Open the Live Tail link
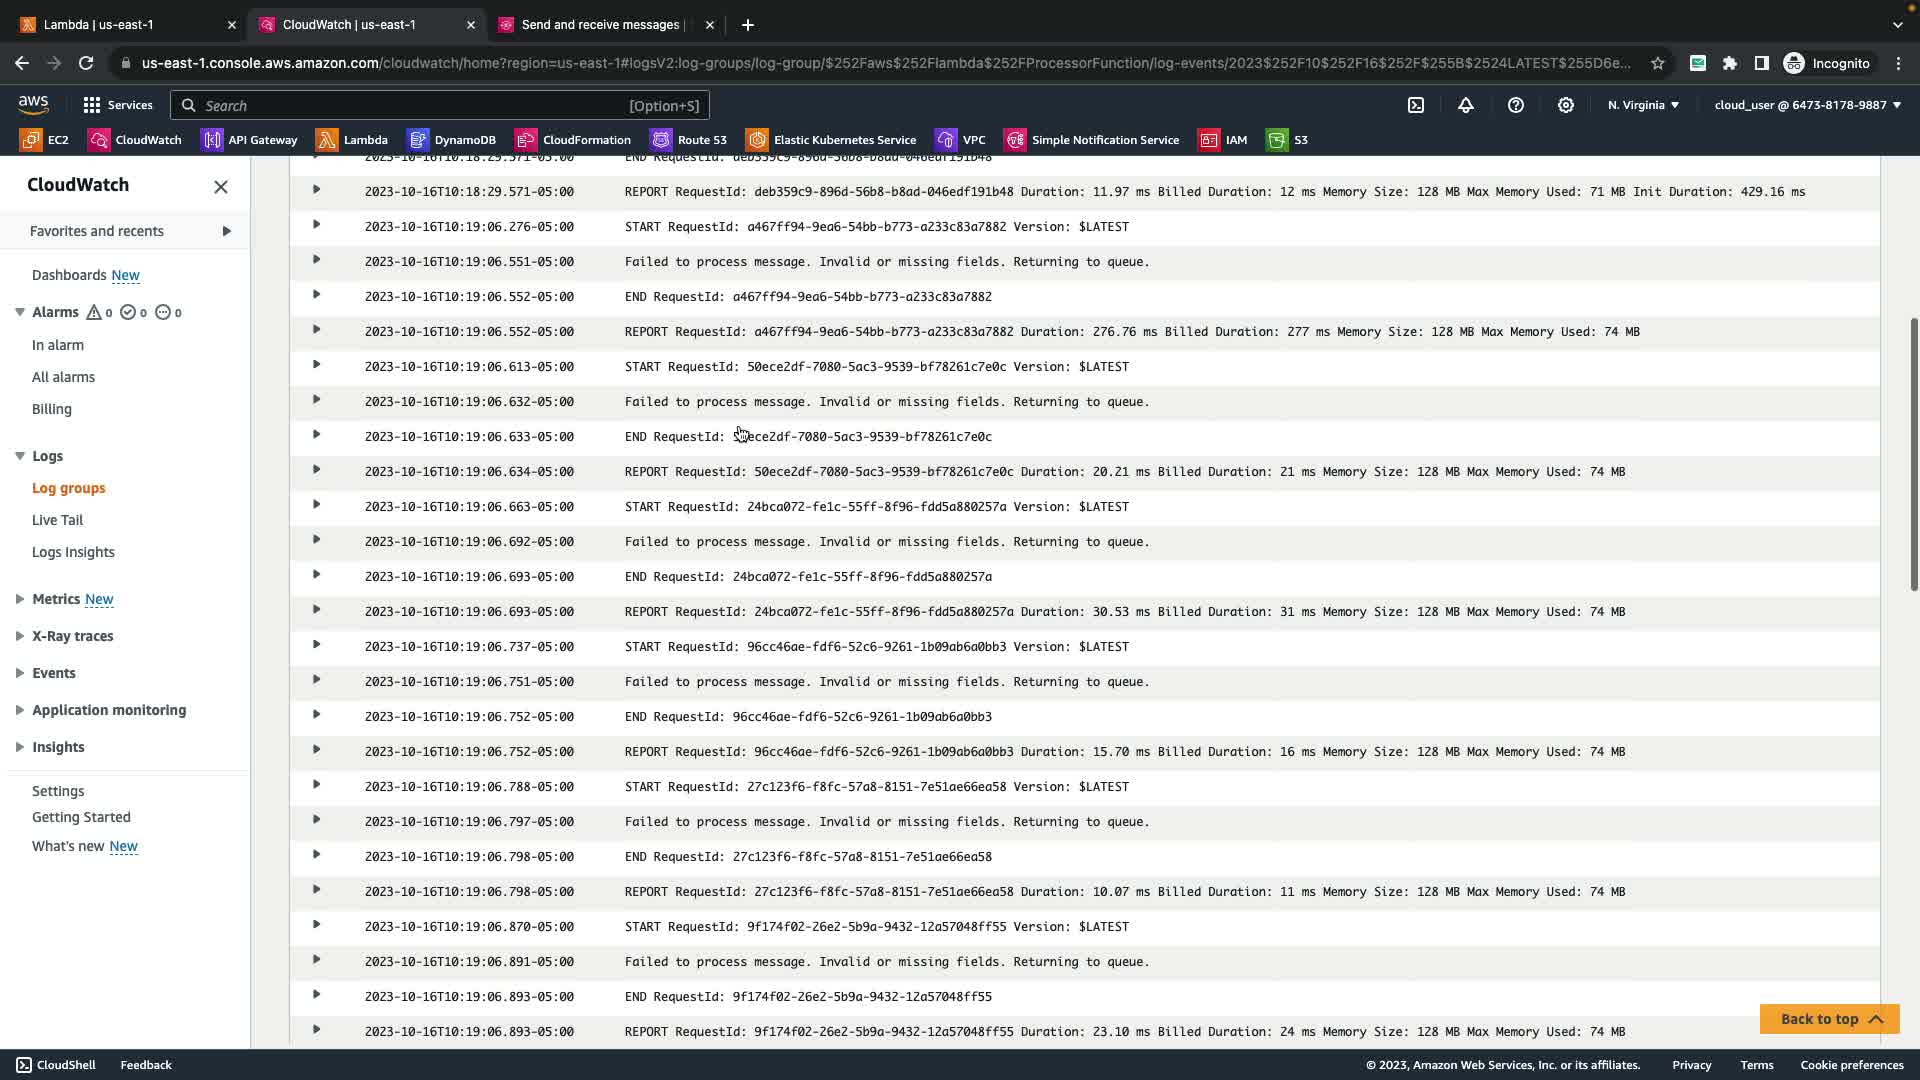The height and width of the screenshot is (1080, 1920). click(57, 520)
